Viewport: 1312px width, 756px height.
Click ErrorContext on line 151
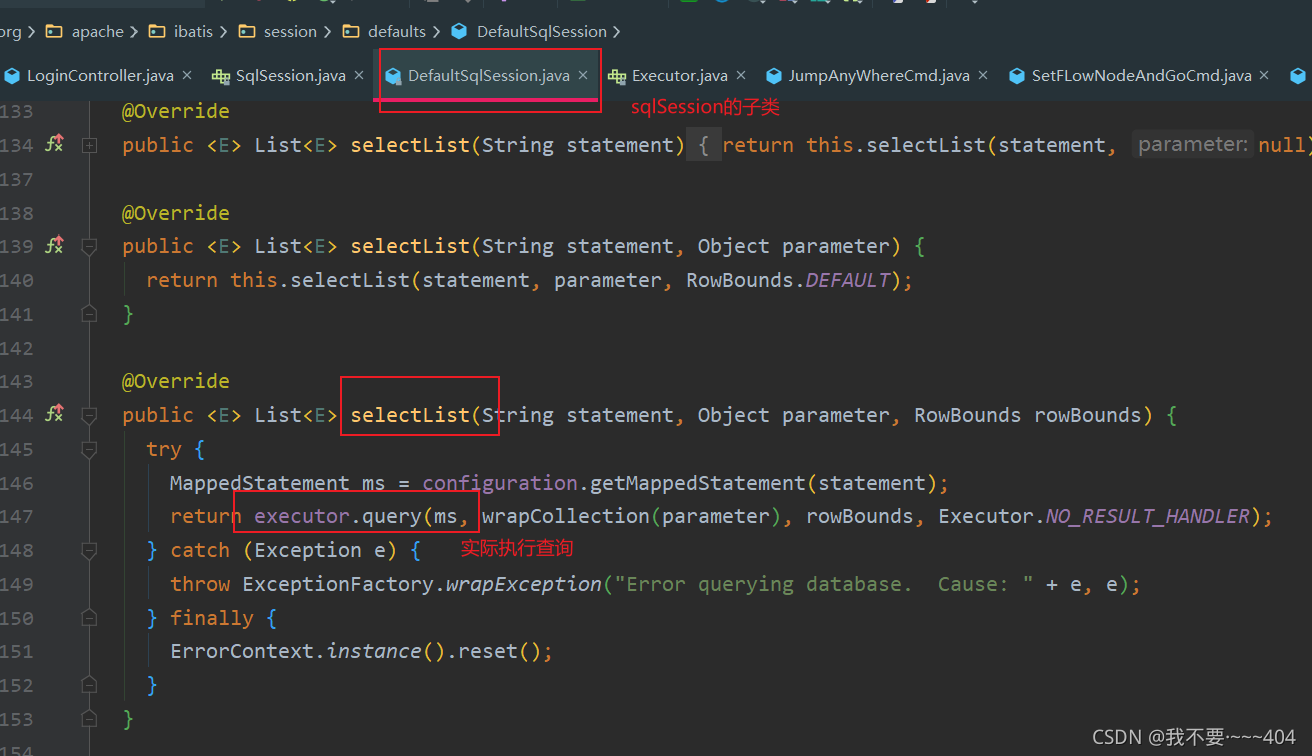tap(242, 651)
